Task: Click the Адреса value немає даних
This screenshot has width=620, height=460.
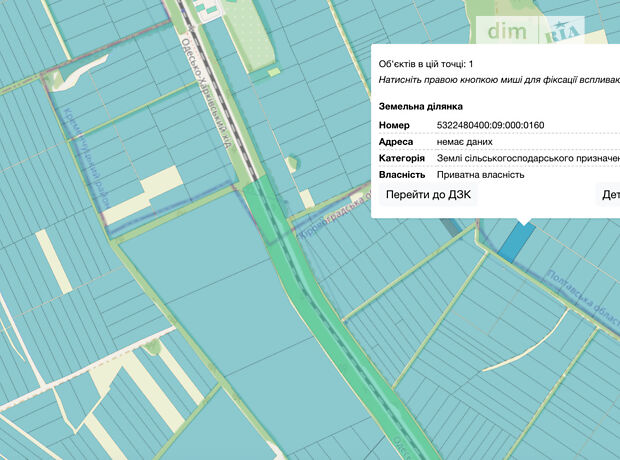Action: coord(465,142)
